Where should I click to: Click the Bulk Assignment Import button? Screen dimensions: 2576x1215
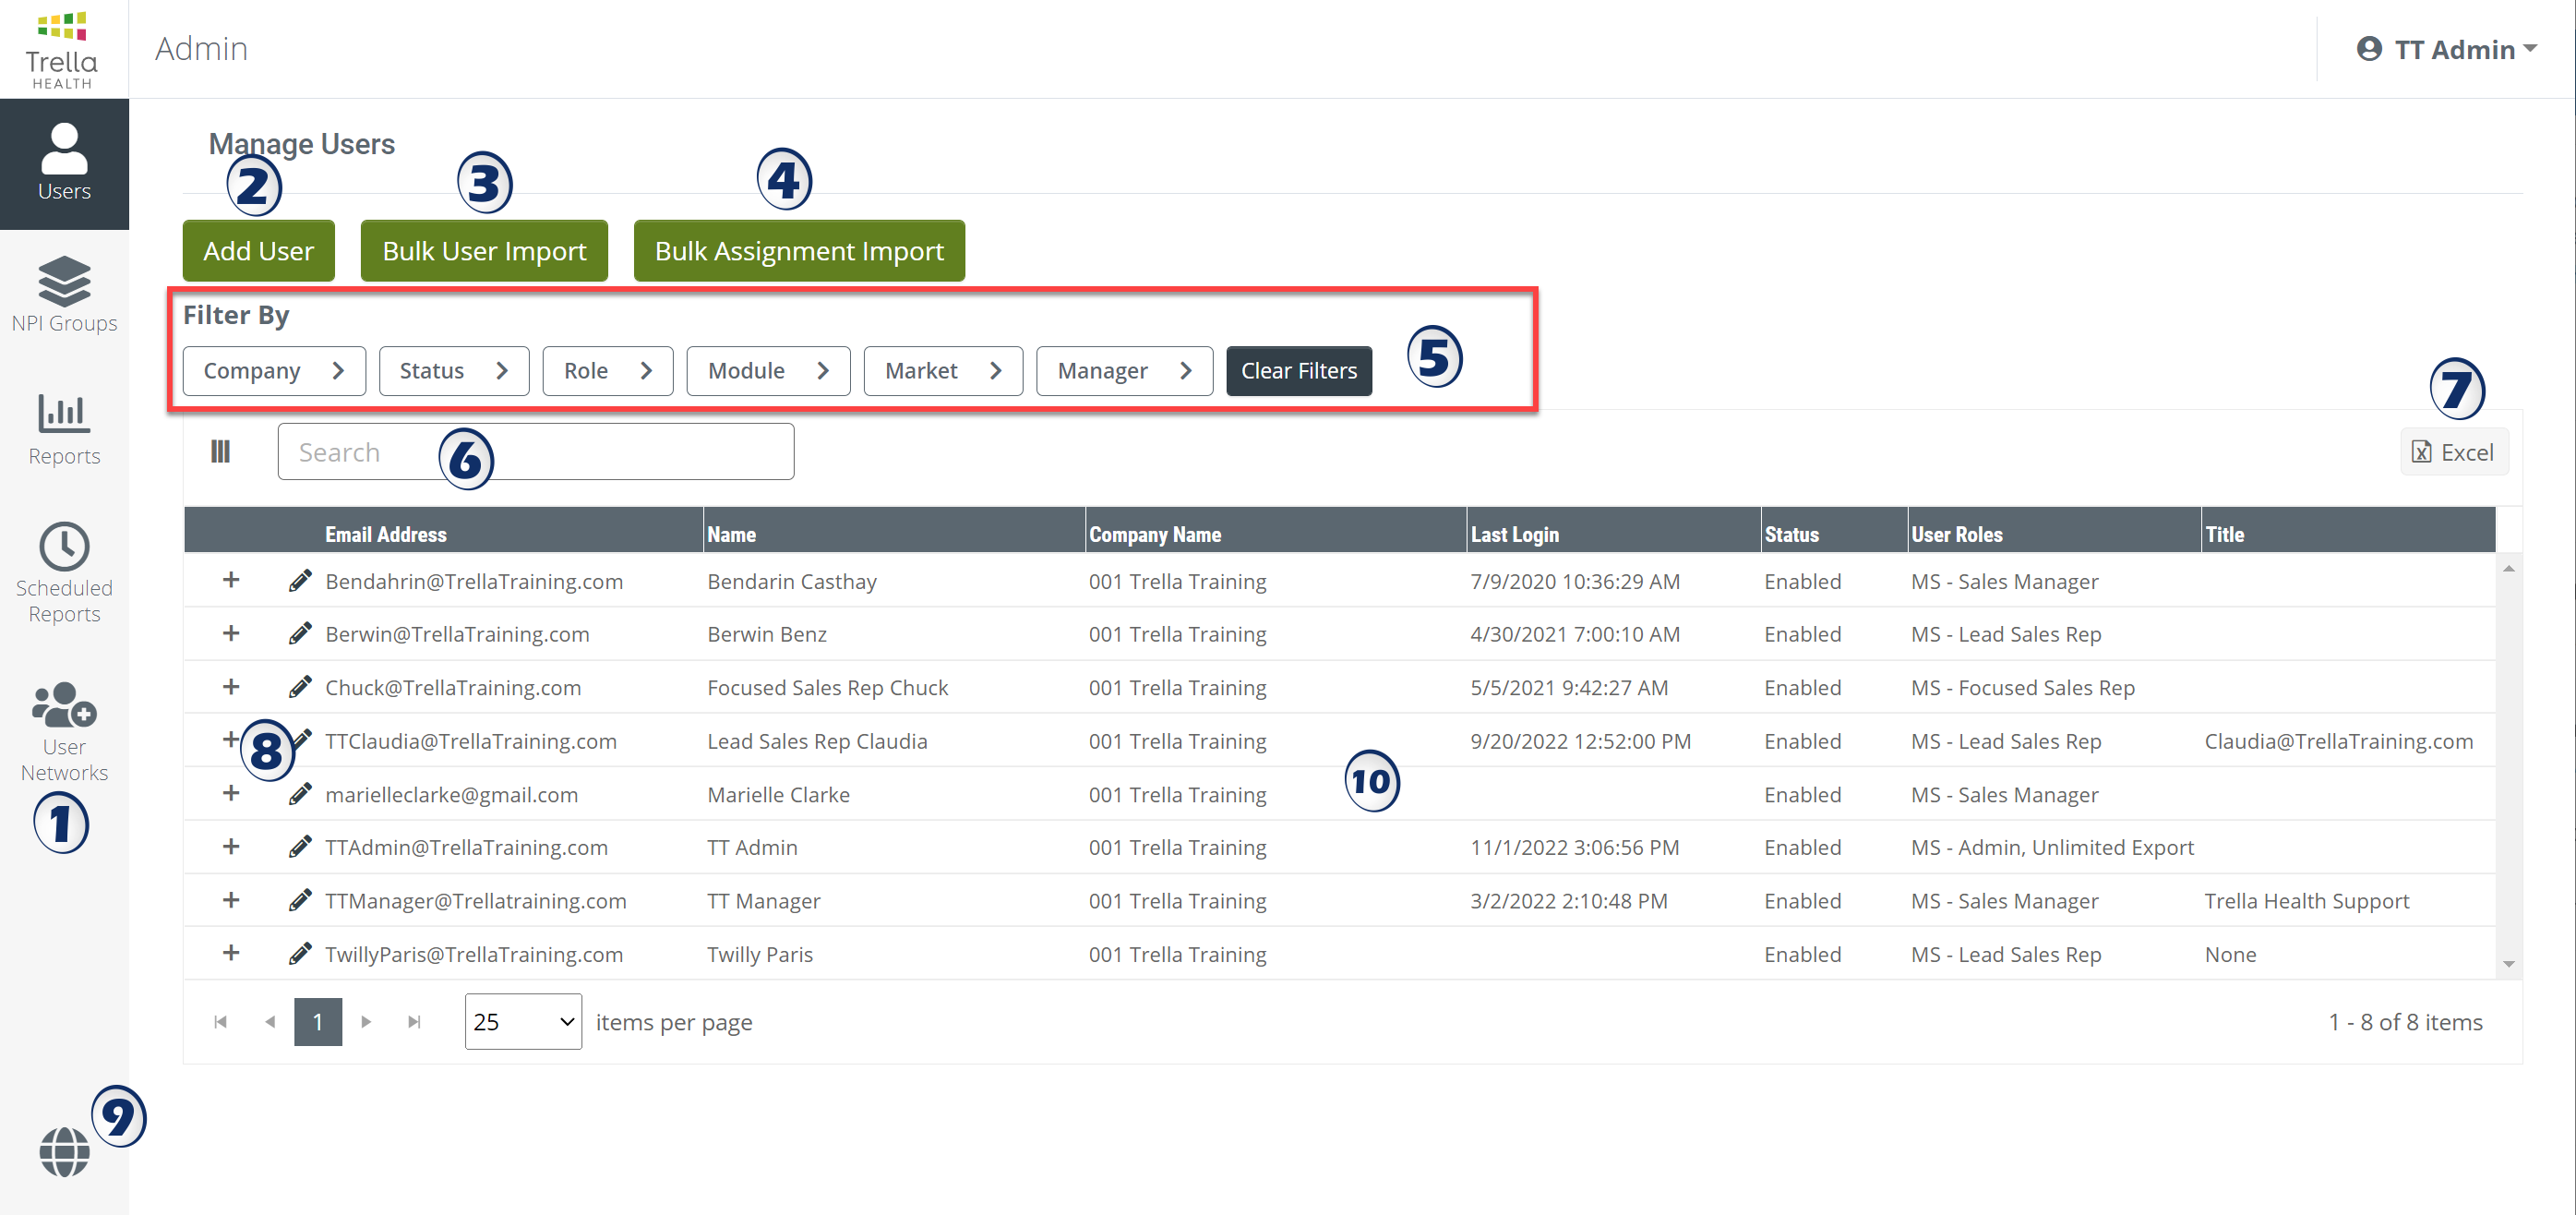[x=798, y=250]
